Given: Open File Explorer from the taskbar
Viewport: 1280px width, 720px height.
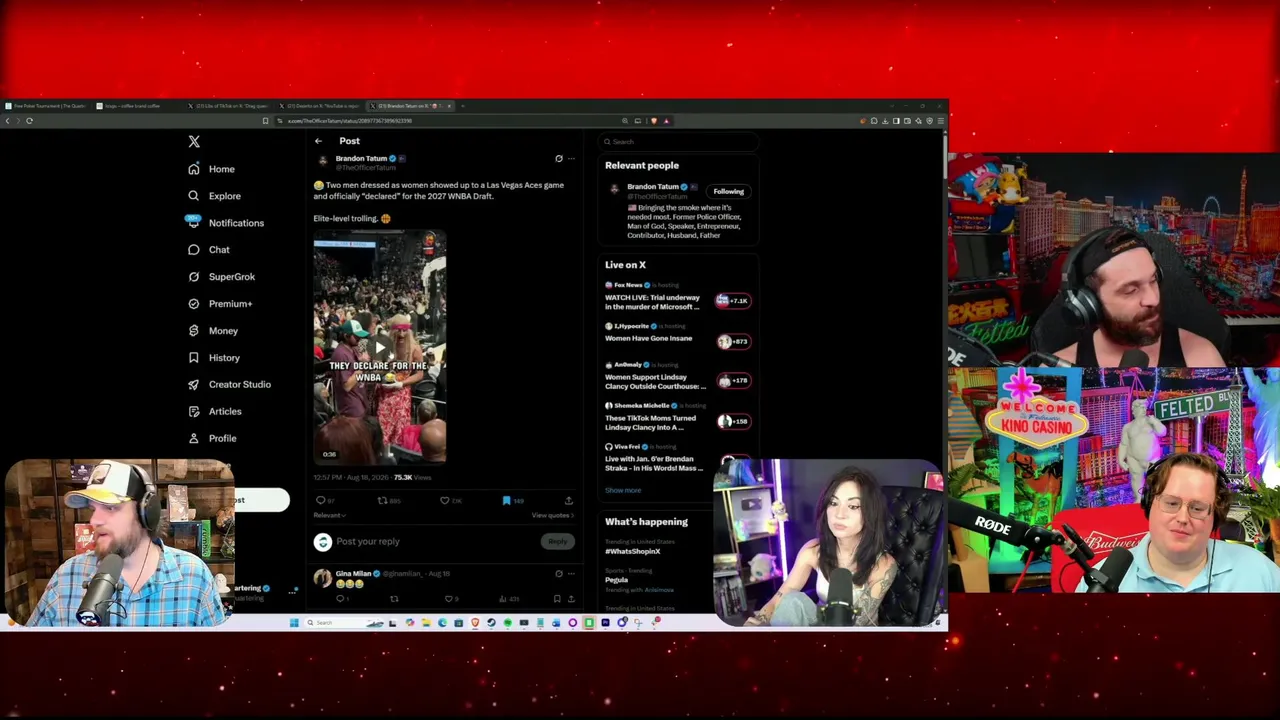Looking at the screenshot, I should [x=426, y=623].
